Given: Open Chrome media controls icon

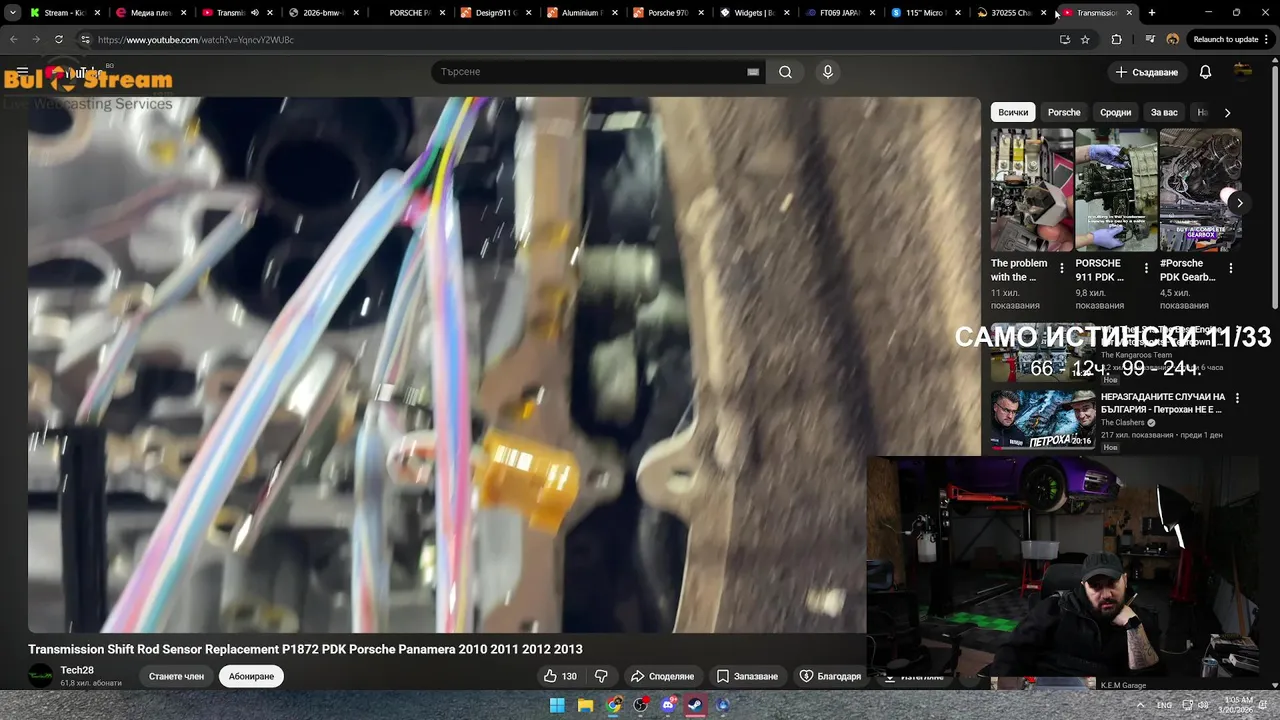Looking at the screenshot, I should [1151, 39].
